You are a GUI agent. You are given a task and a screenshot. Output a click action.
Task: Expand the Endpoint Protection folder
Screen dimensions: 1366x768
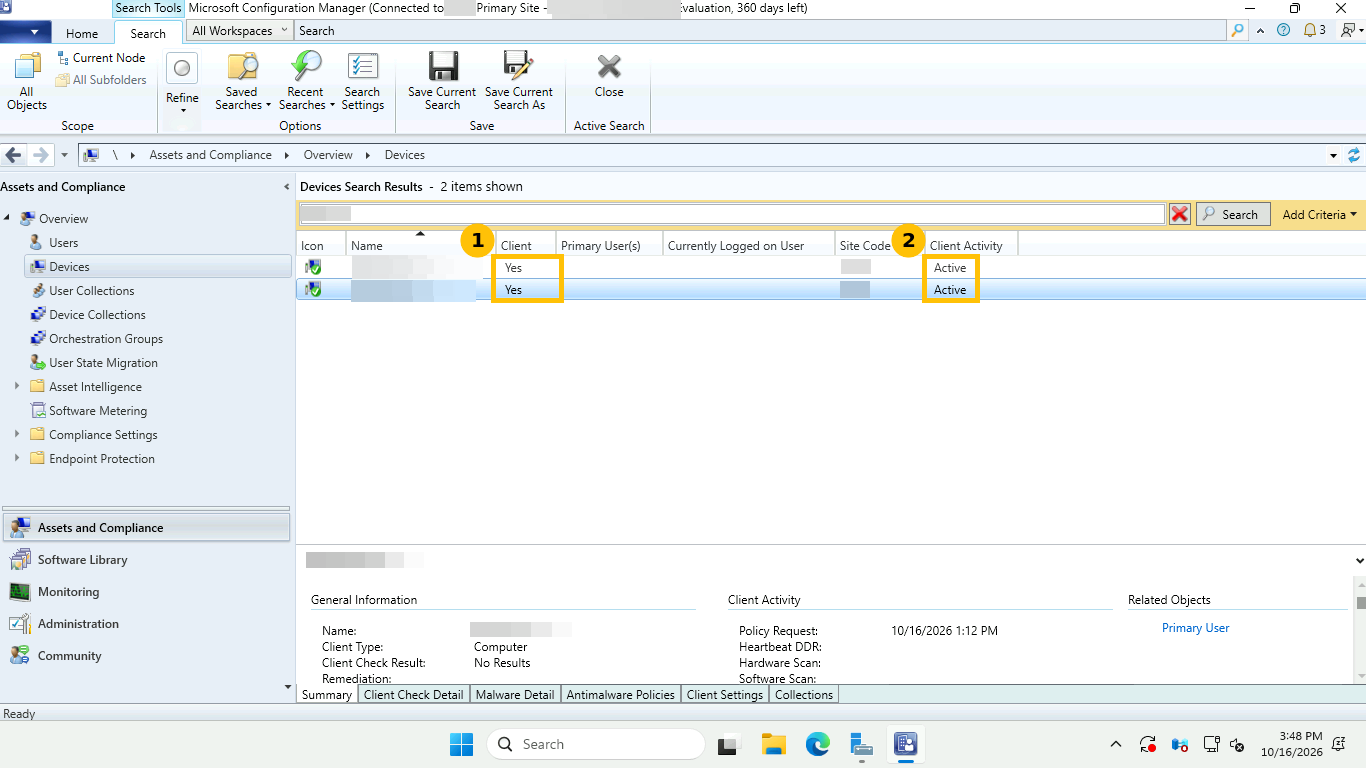click(17, 459)
